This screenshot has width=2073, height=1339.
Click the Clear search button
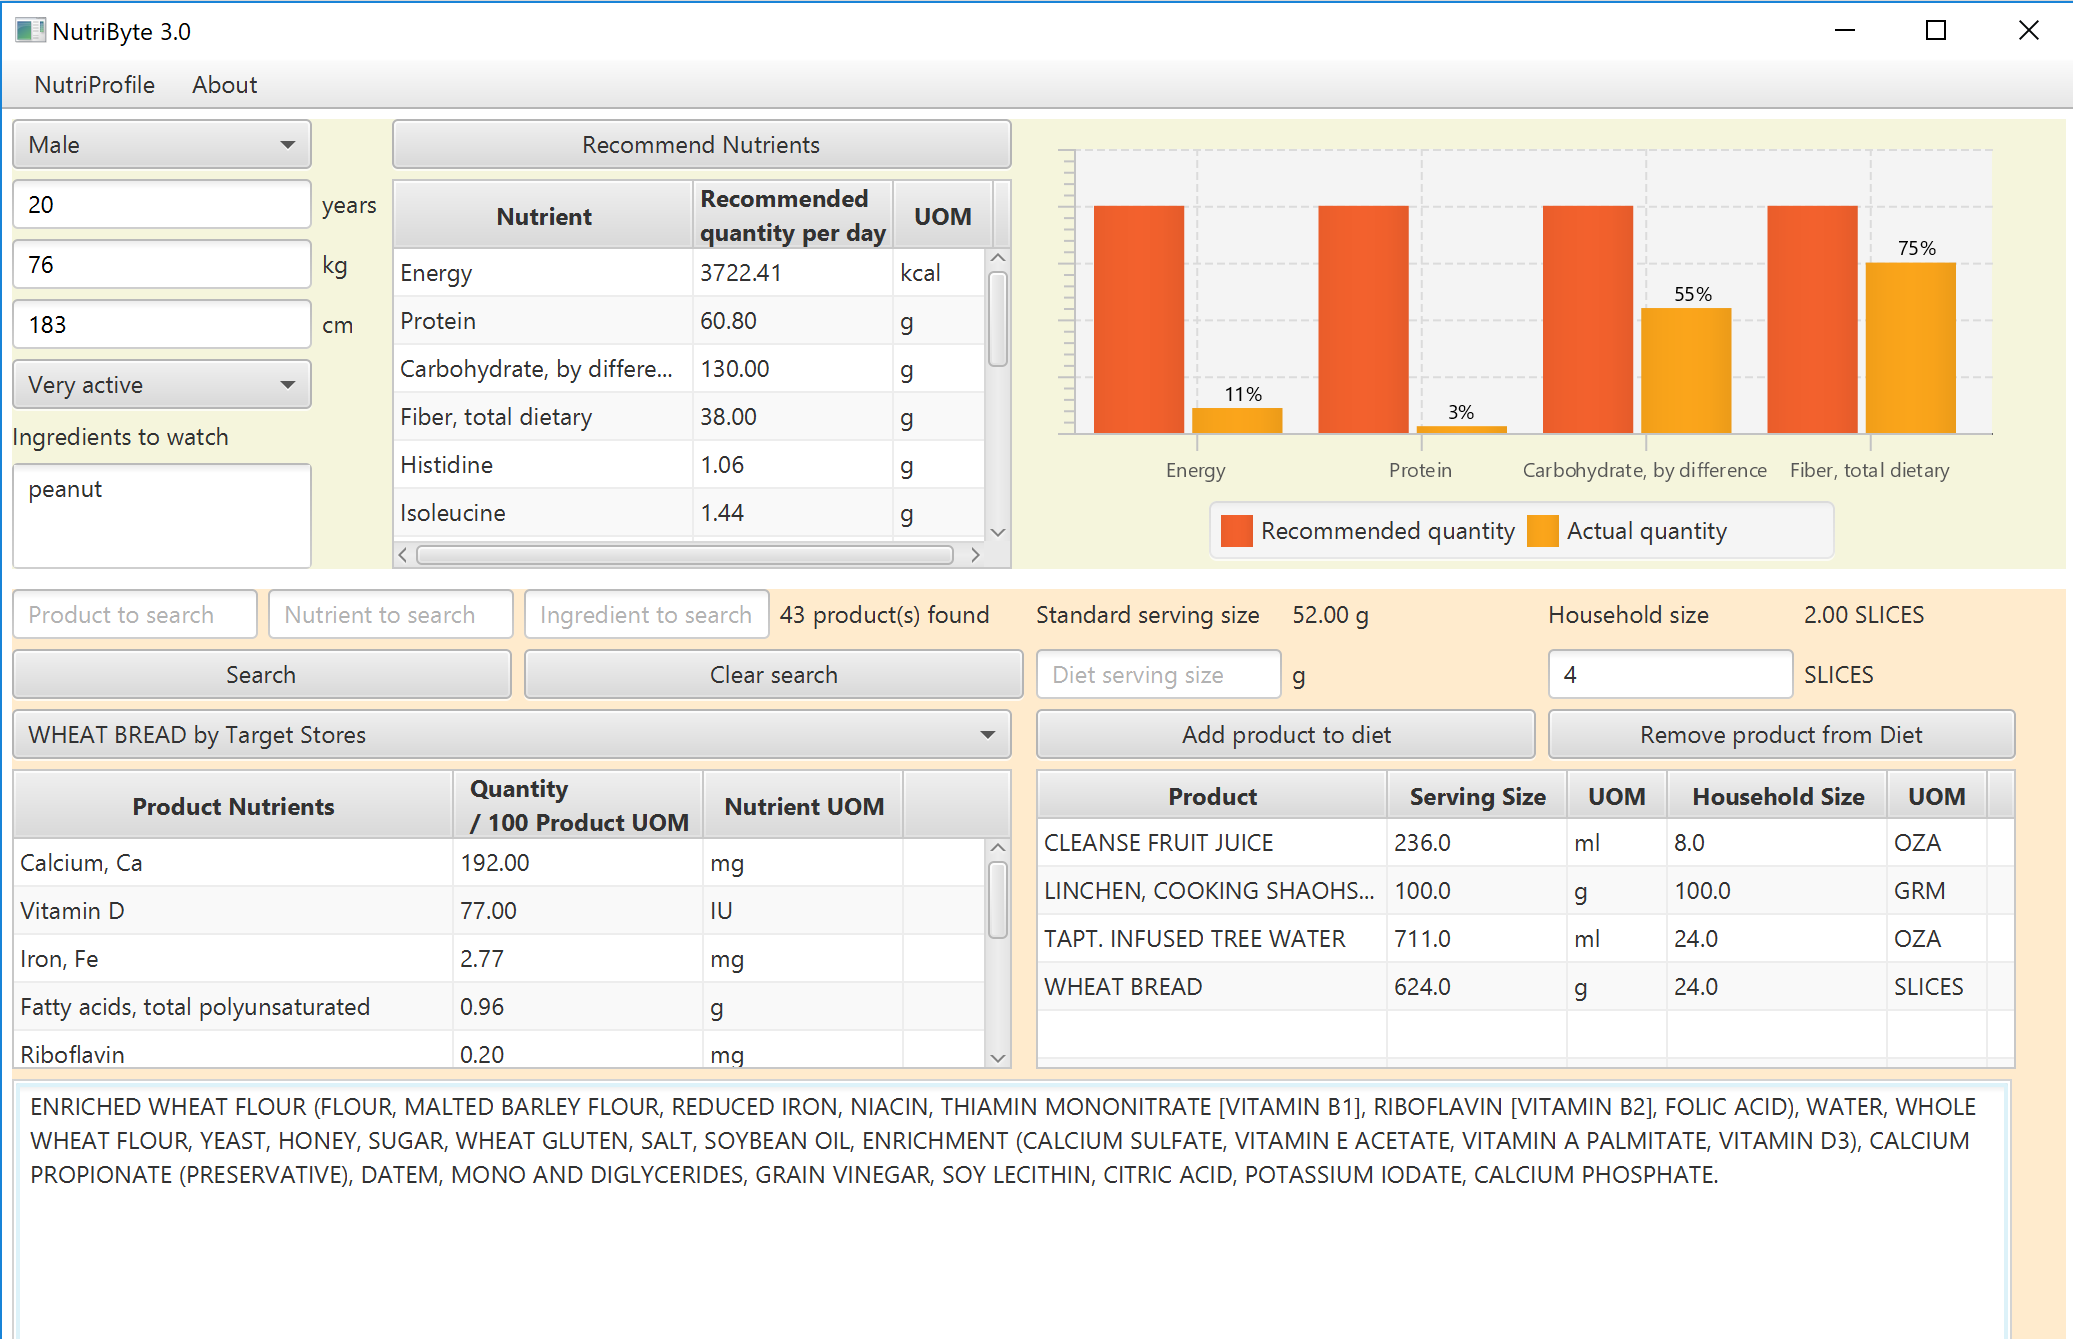[773, 675]
